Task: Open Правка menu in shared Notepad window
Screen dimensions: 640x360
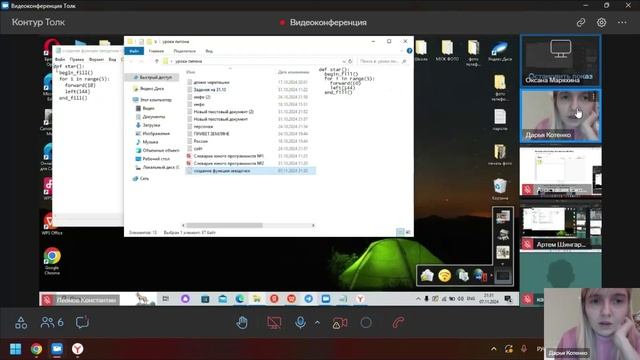Action: click(76, 60)
